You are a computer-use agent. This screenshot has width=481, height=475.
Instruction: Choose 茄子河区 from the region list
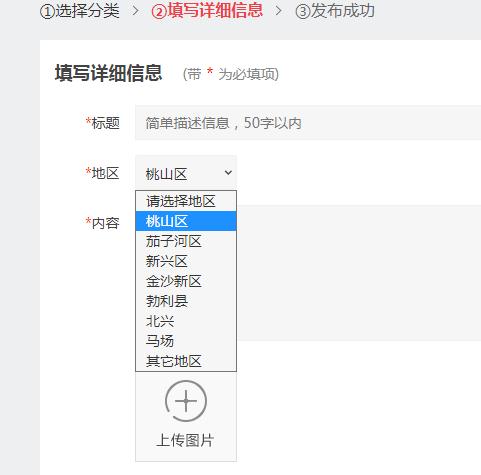point(186,241)
